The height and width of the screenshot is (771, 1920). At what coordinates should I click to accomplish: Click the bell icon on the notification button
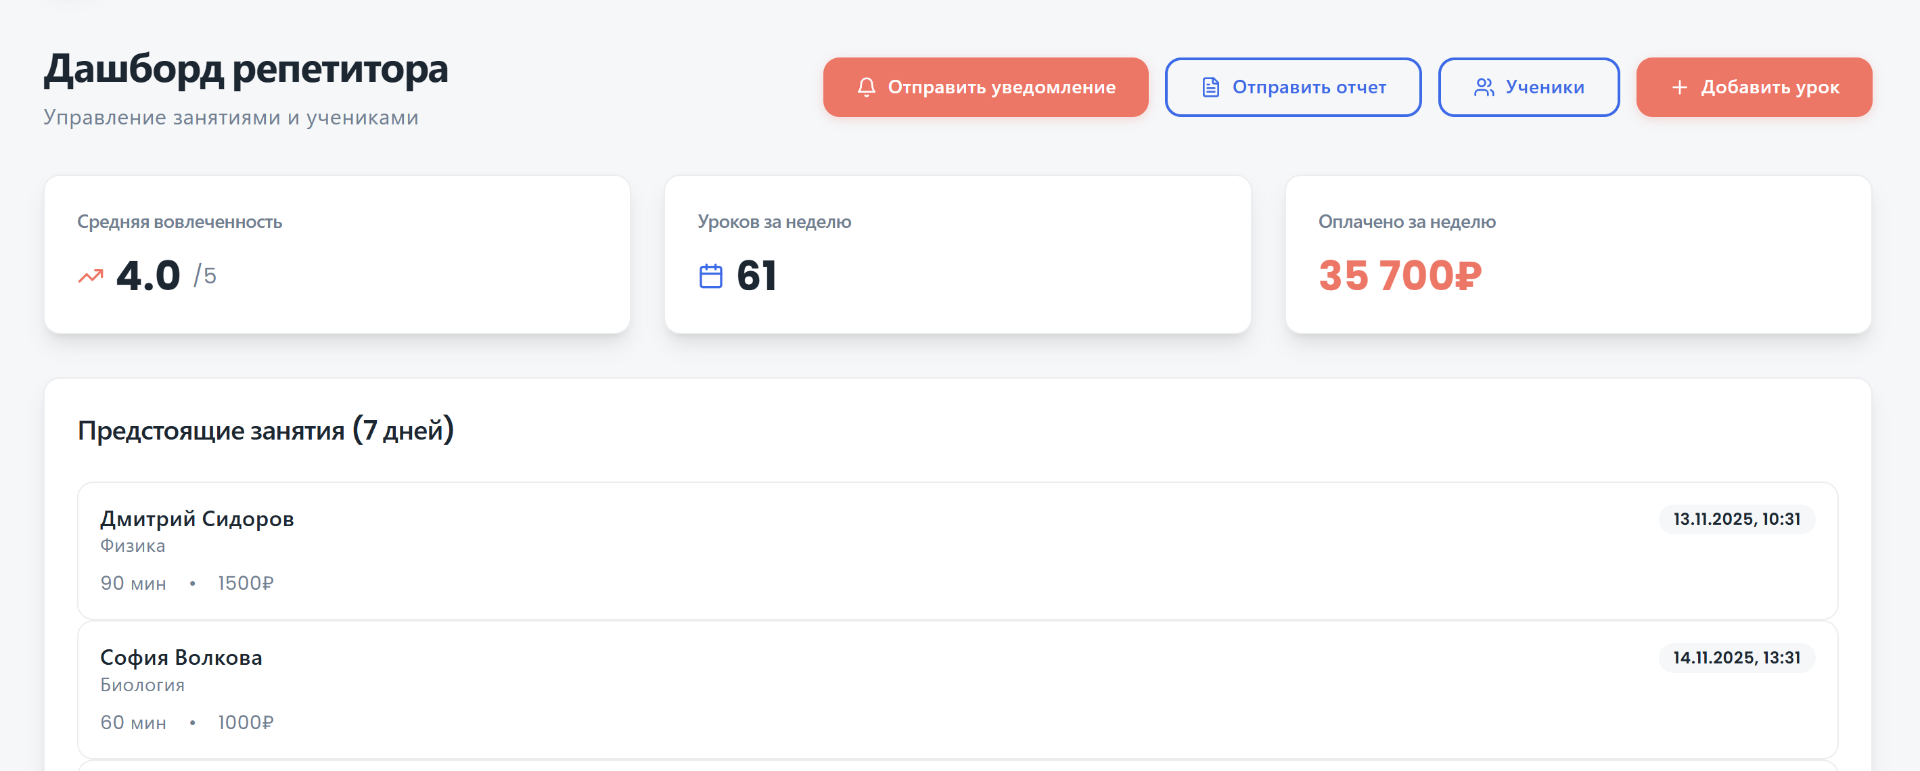tap(866, 87)
